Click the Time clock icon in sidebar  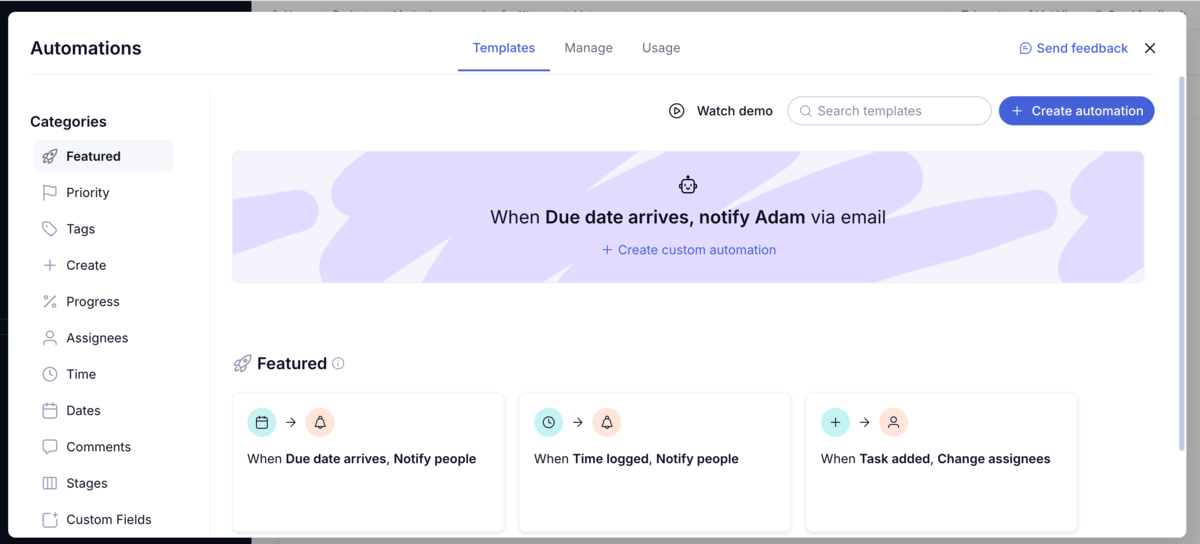(50, 374)
